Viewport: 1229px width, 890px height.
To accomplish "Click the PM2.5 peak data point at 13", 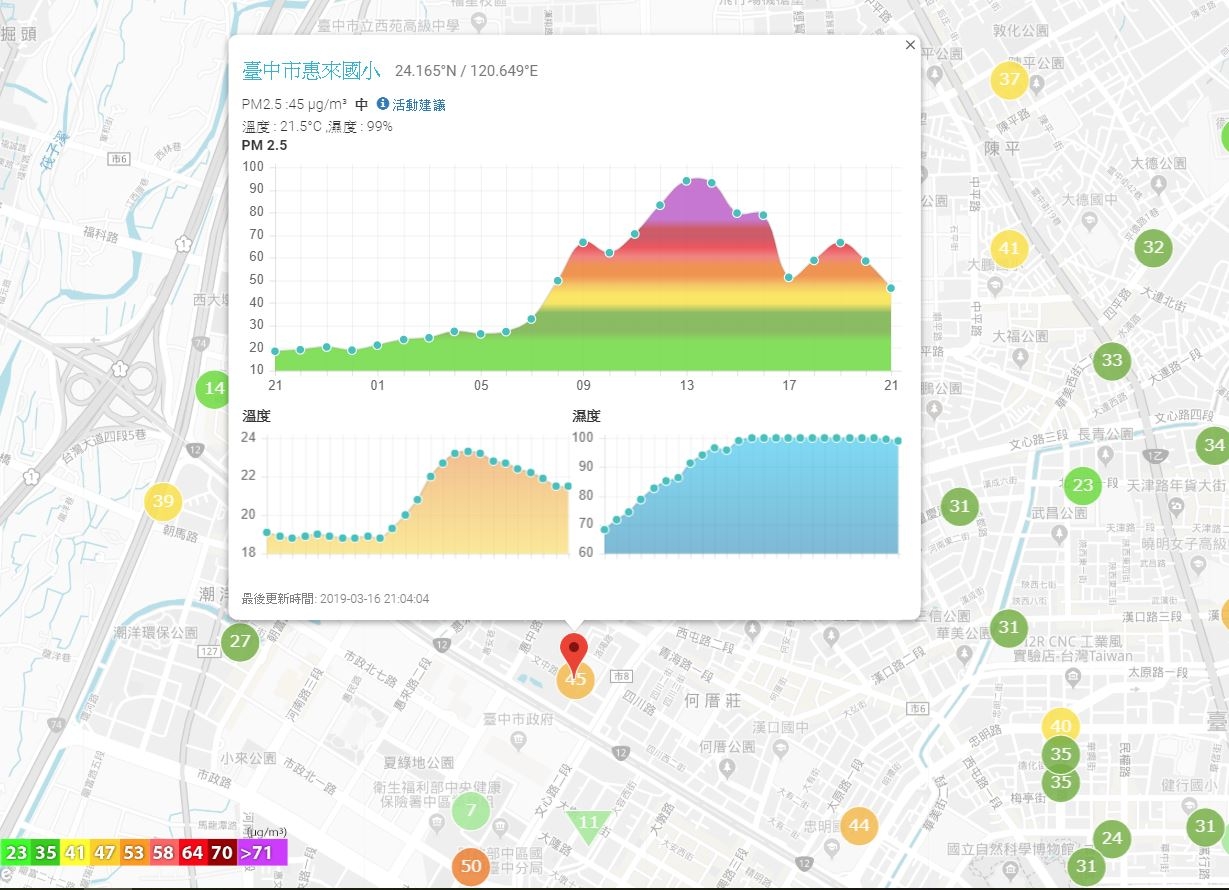I will pos(686,181).
